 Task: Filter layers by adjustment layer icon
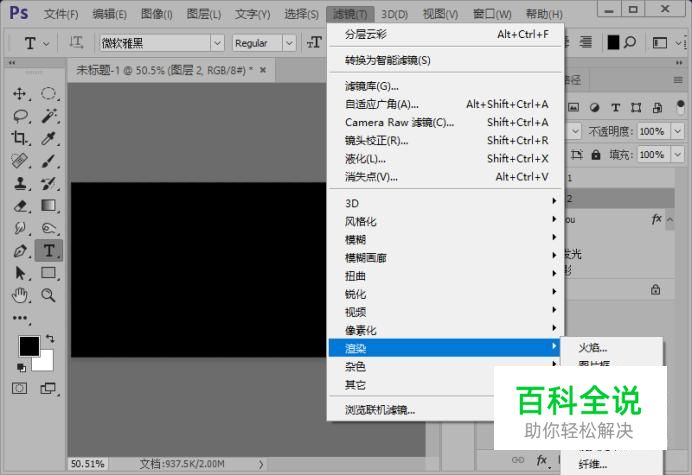coord(594,107)
